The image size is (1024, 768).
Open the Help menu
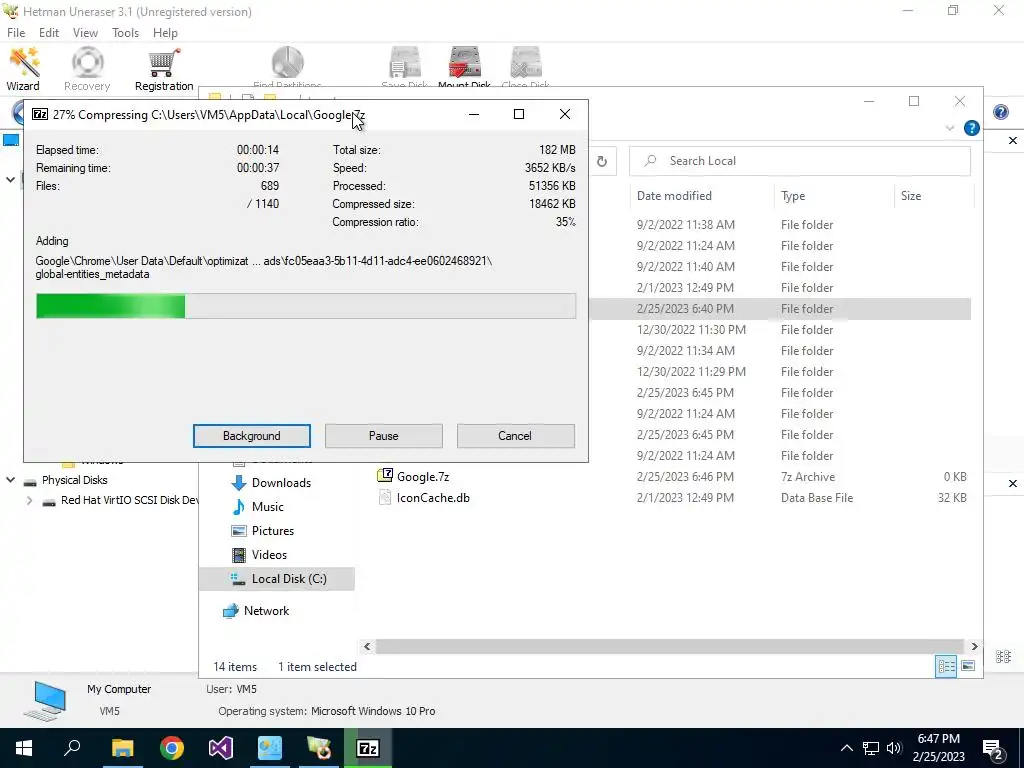pos(165,33)
